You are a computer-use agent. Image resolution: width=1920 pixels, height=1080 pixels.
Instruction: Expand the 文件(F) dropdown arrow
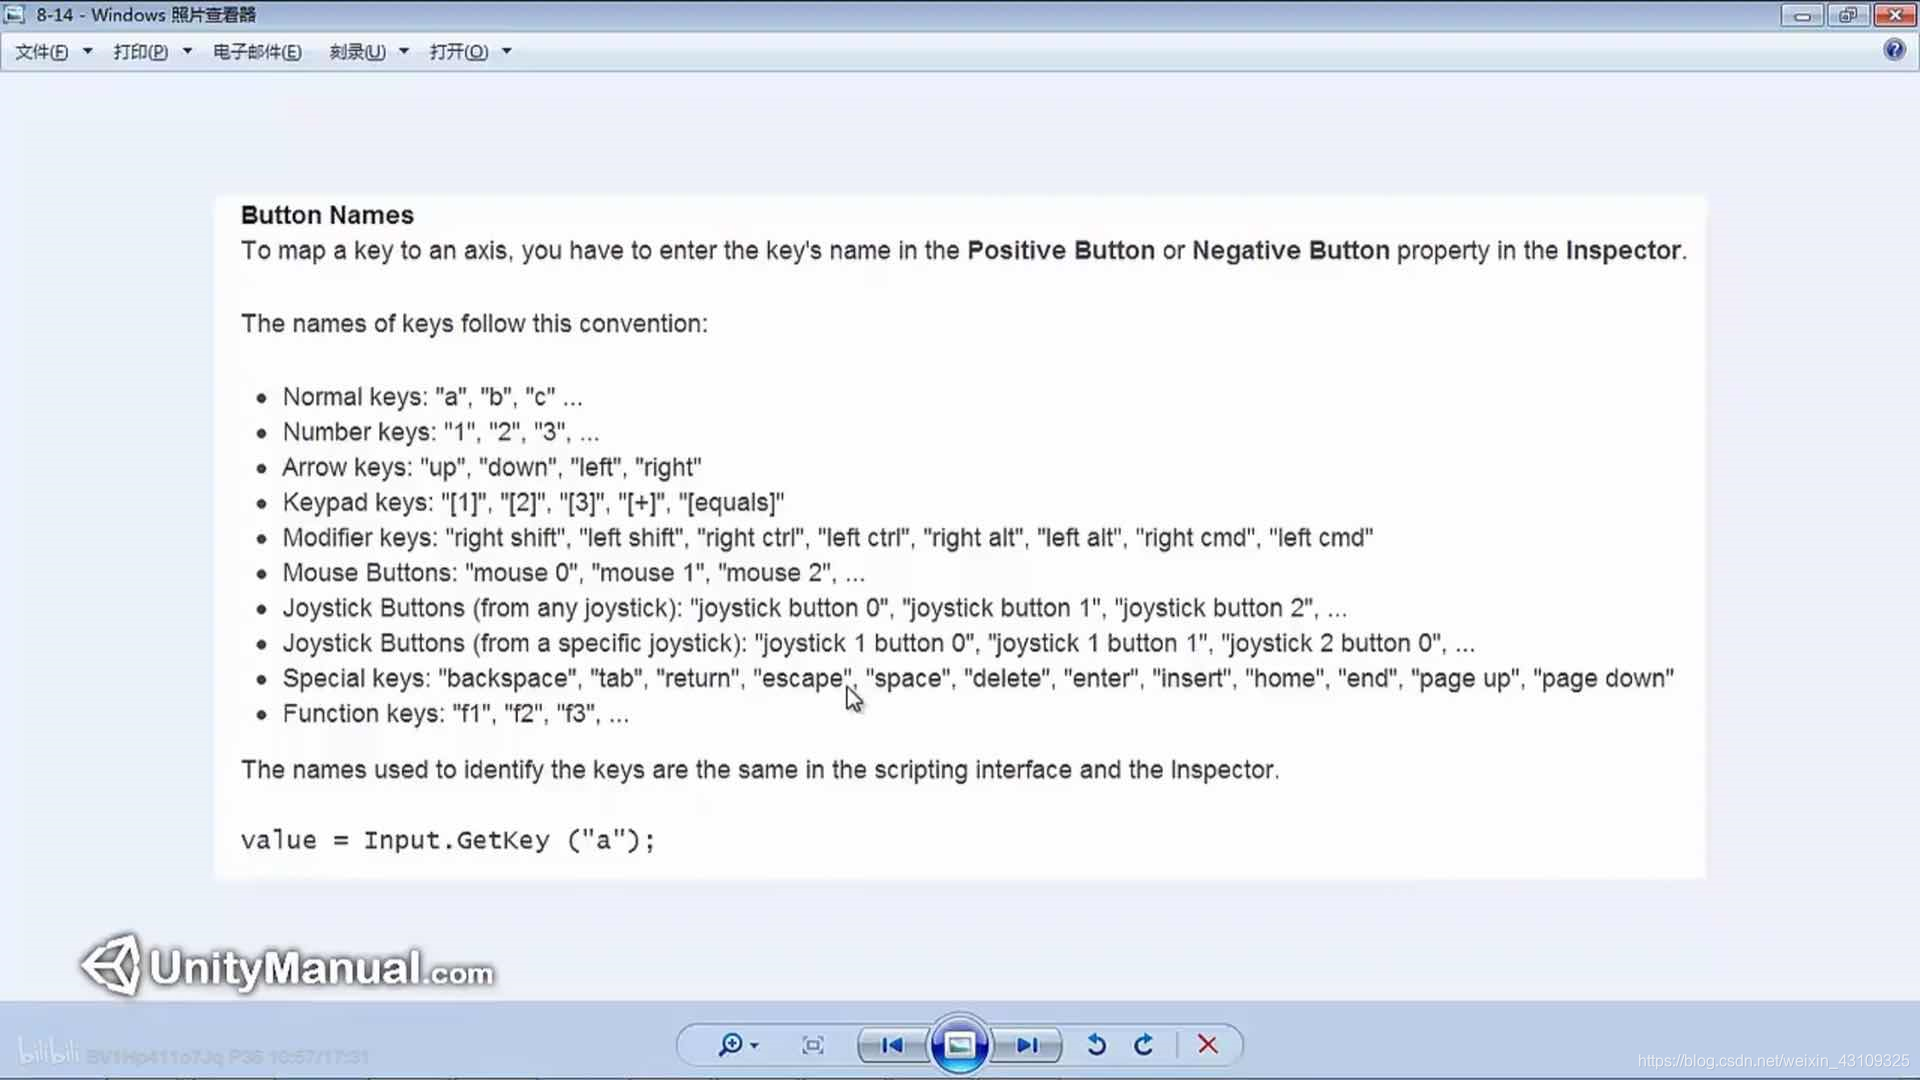tap(88, 51)
